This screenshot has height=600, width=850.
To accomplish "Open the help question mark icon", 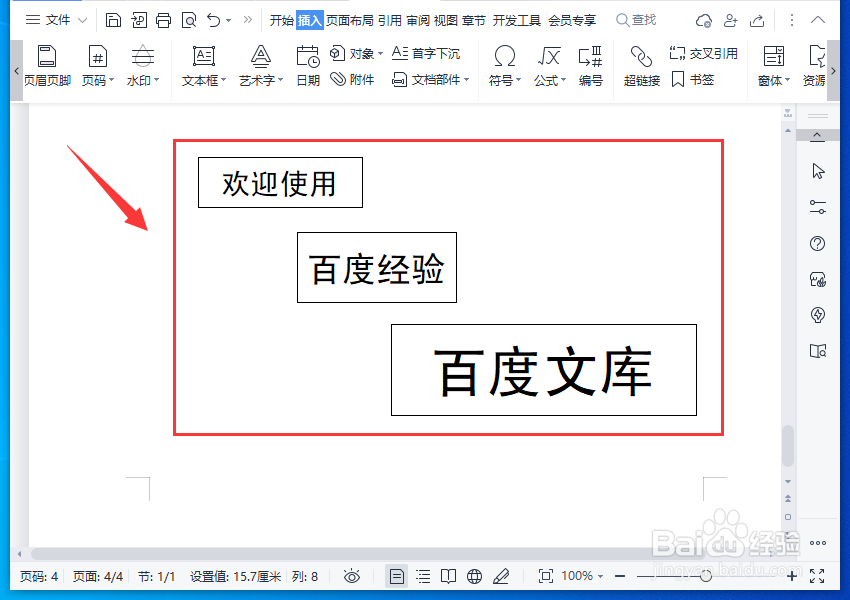I will 817,243.
